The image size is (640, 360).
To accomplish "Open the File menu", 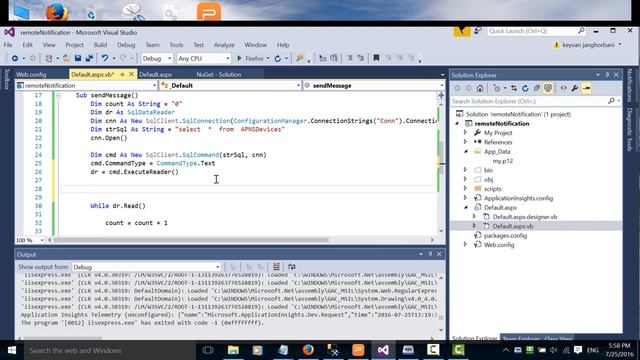I will pyautogui.click(x=8, y=45).
